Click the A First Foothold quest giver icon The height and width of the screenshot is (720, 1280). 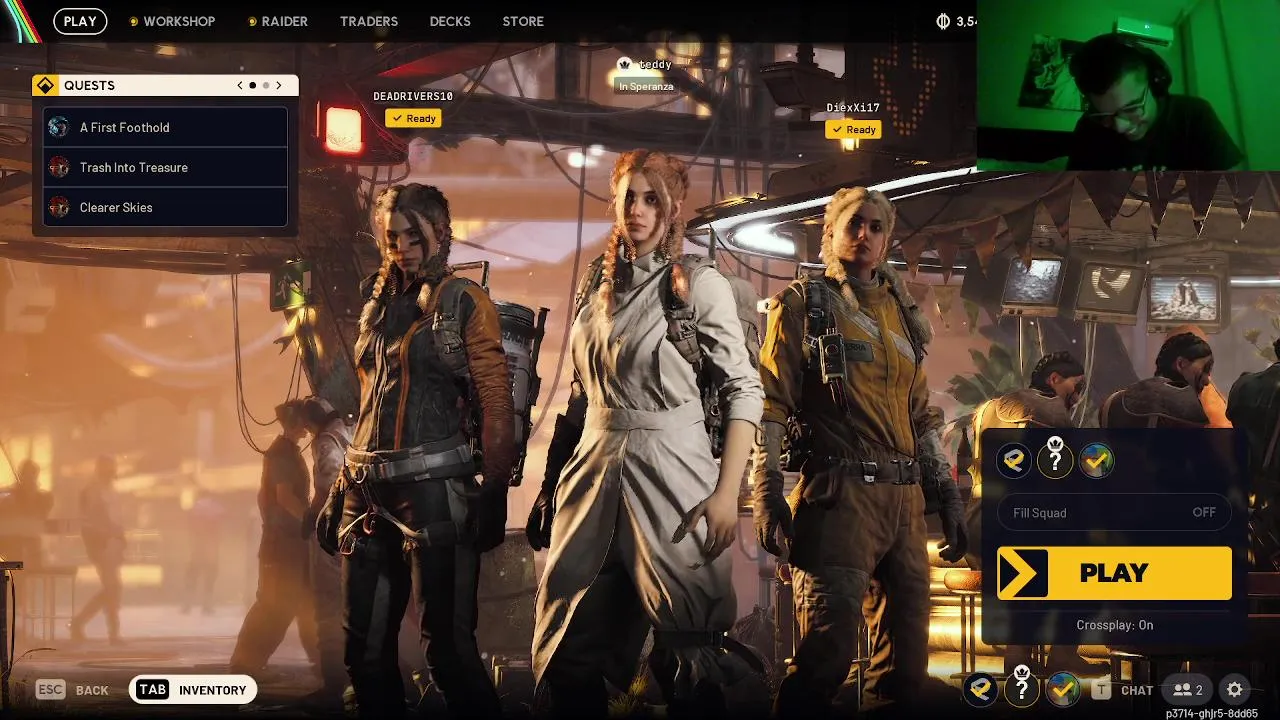tap(59, 127)
